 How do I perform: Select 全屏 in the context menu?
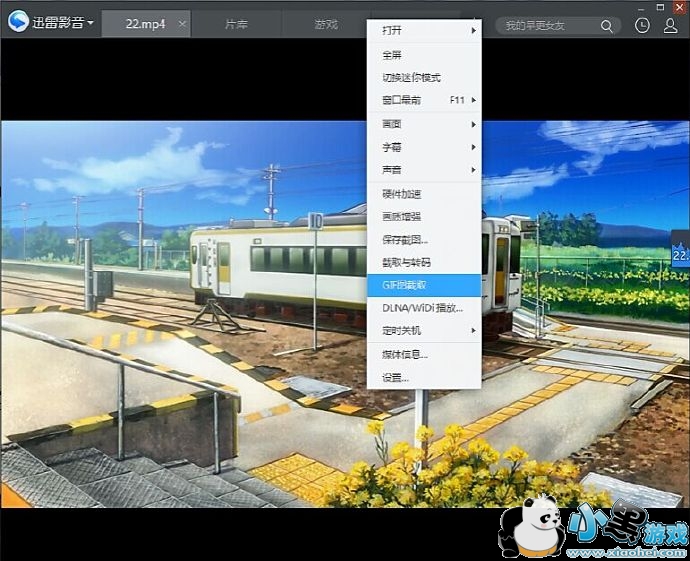[x=424, y=55]
